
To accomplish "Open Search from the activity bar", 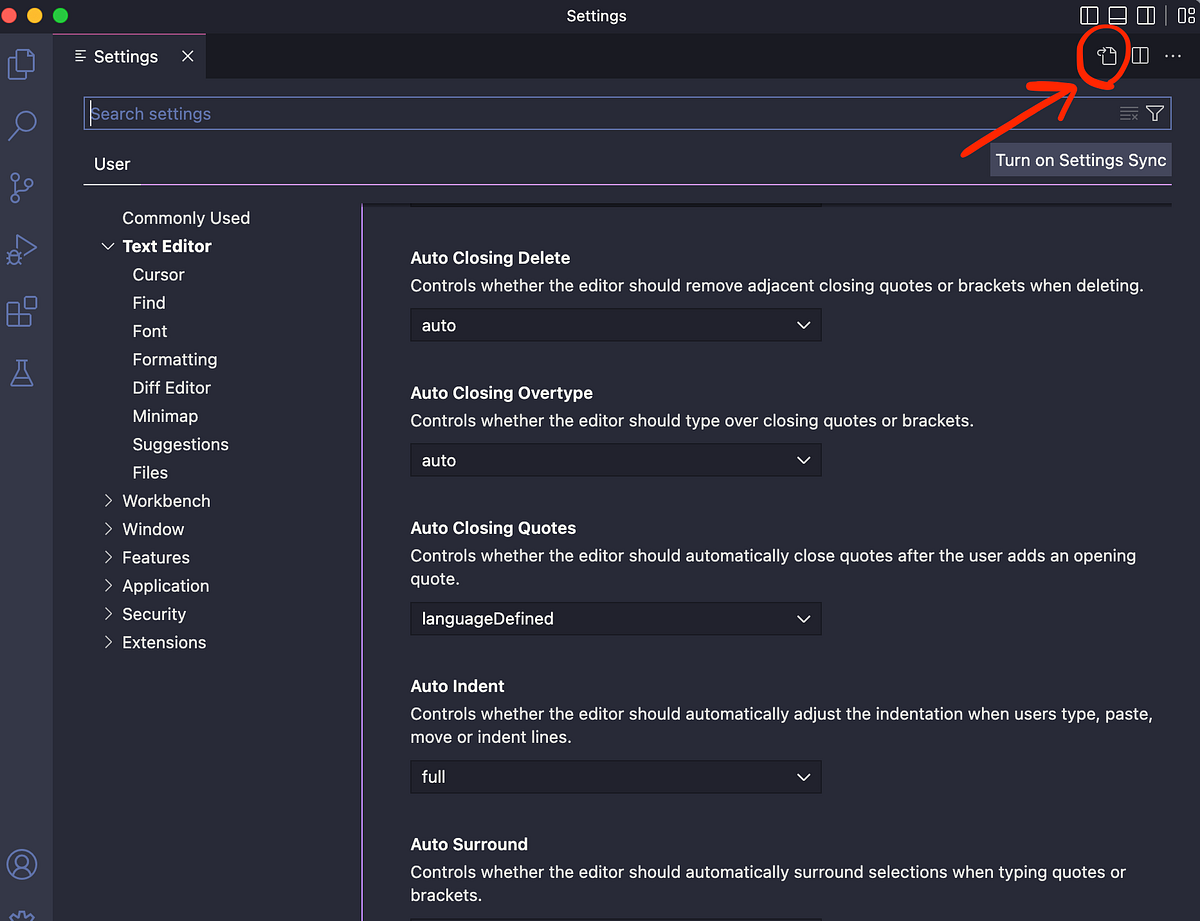I will [24, 125].
